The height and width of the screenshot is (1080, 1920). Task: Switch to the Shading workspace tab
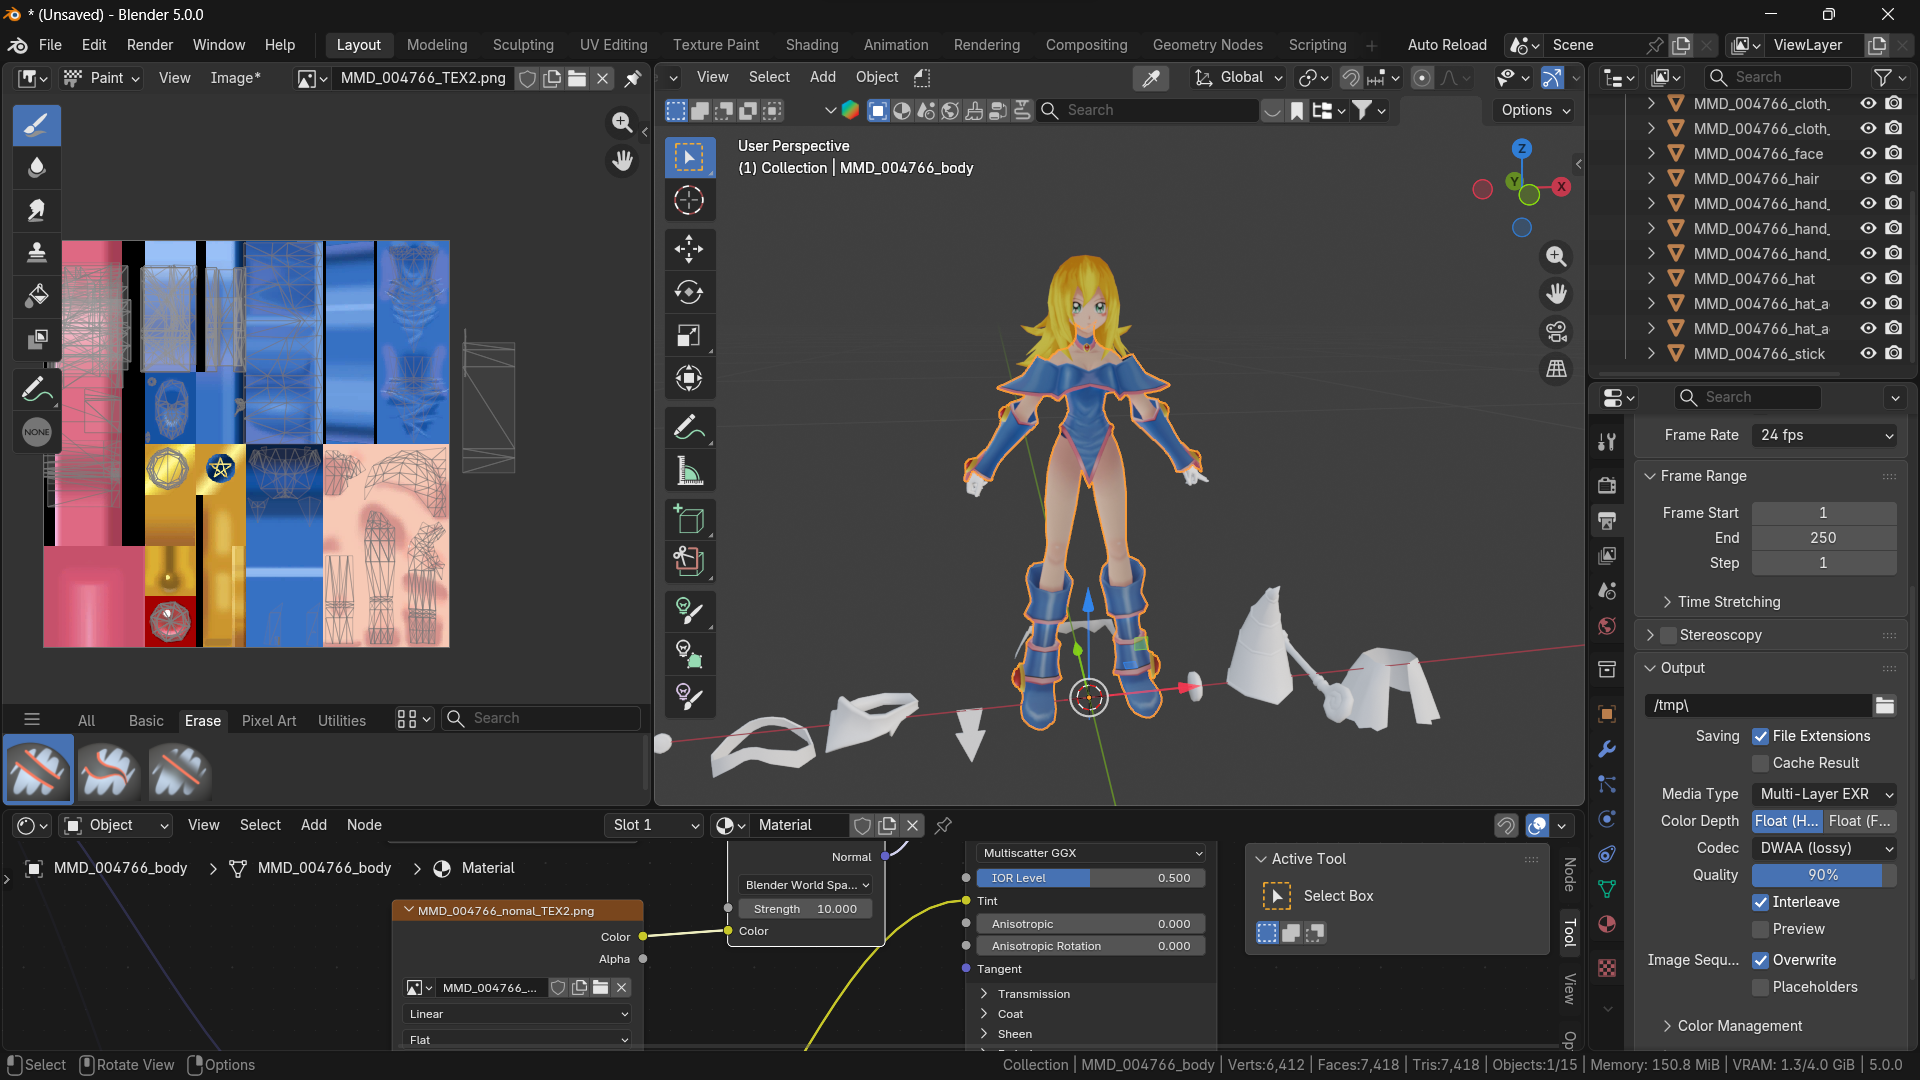[x=811, y=45]
